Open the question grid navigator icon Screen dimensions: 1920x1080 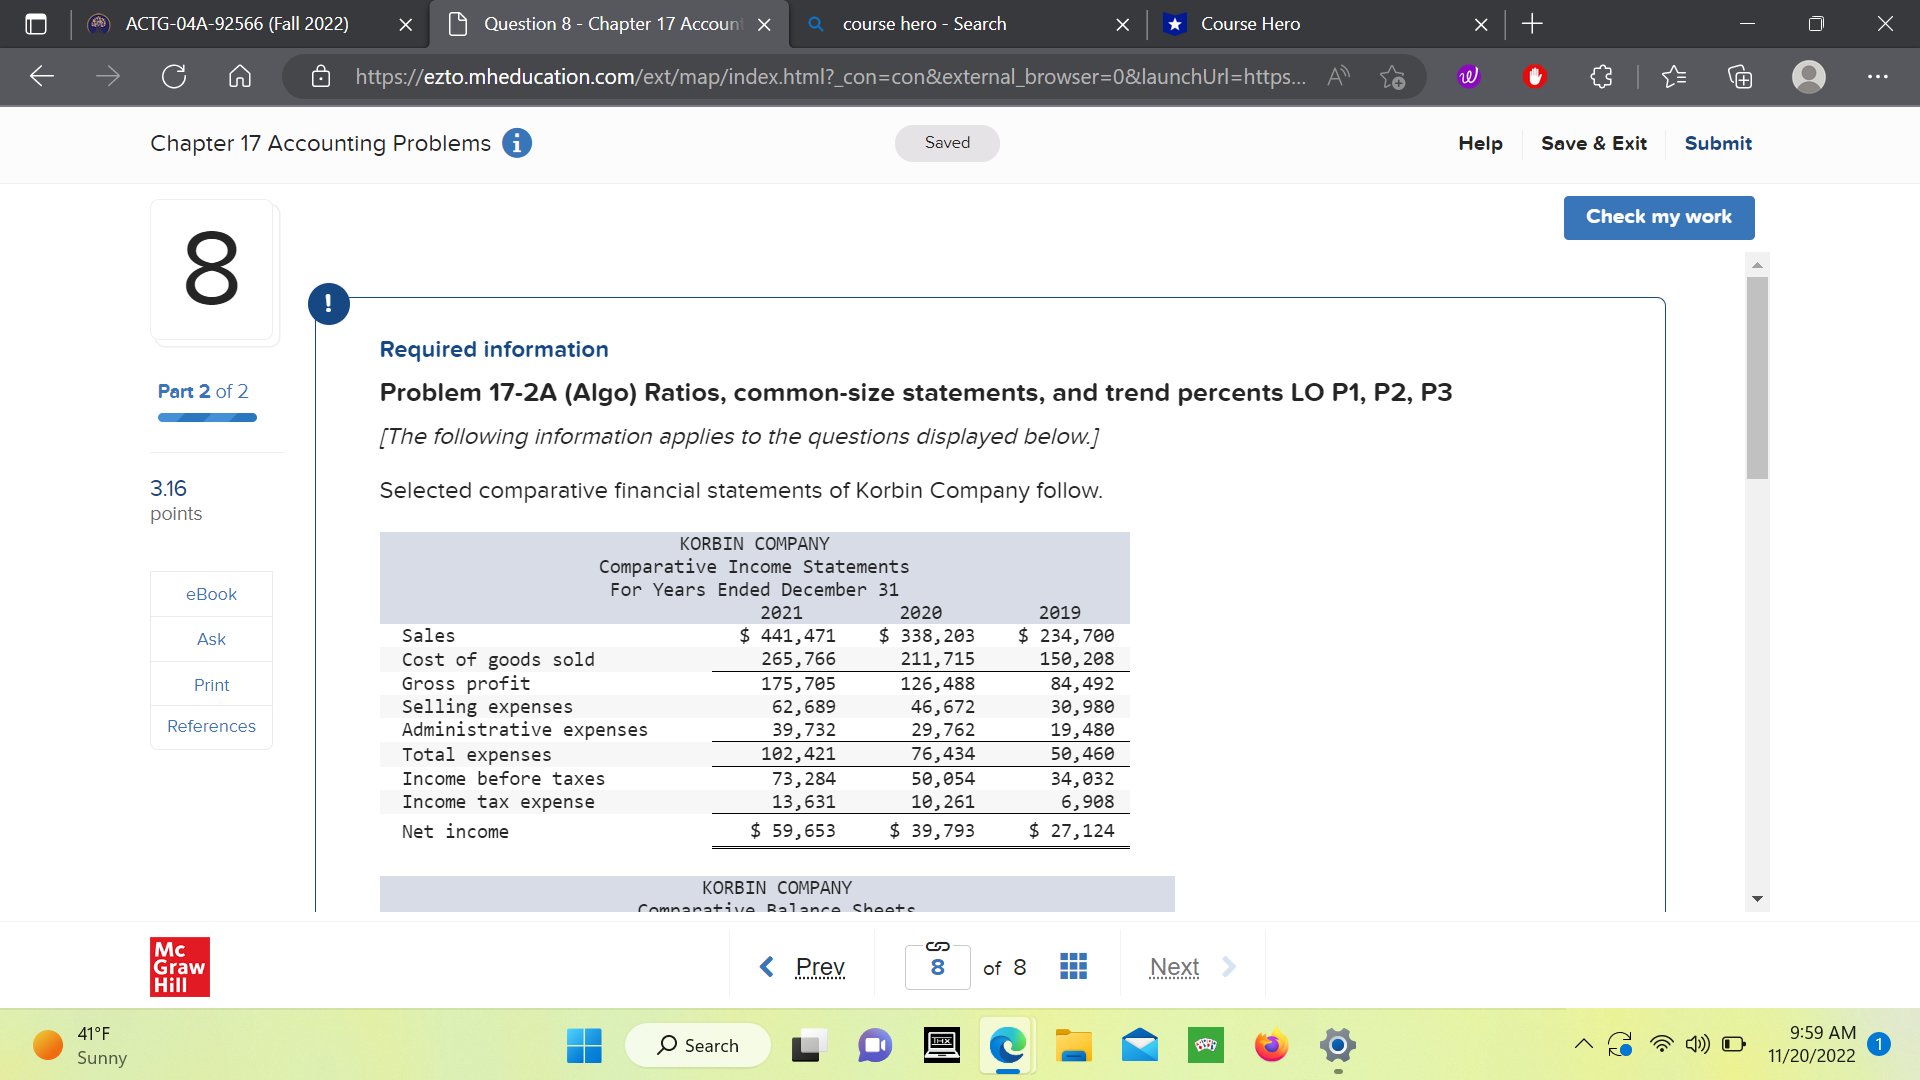pyautogui.click(x=1073, y=967)
